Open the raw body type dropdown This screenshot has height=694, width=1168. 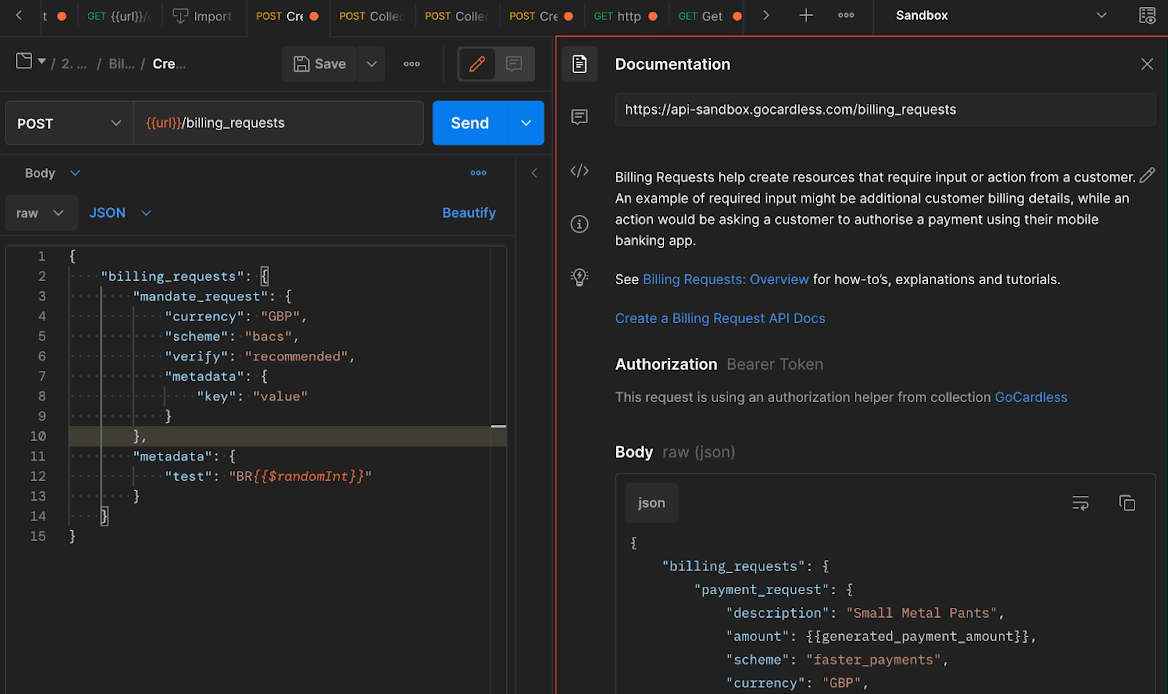point(41,214)
